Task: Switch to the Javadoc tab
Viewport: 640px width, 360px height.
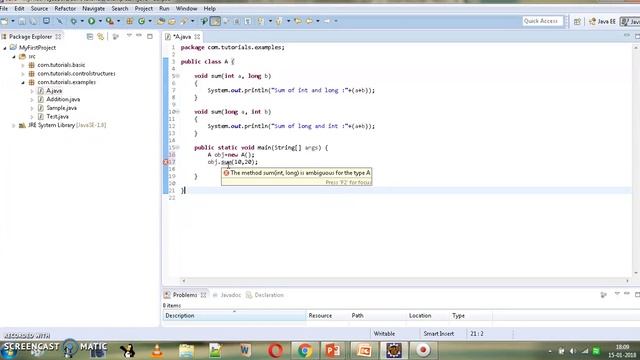Action: (x=227, y=295)
